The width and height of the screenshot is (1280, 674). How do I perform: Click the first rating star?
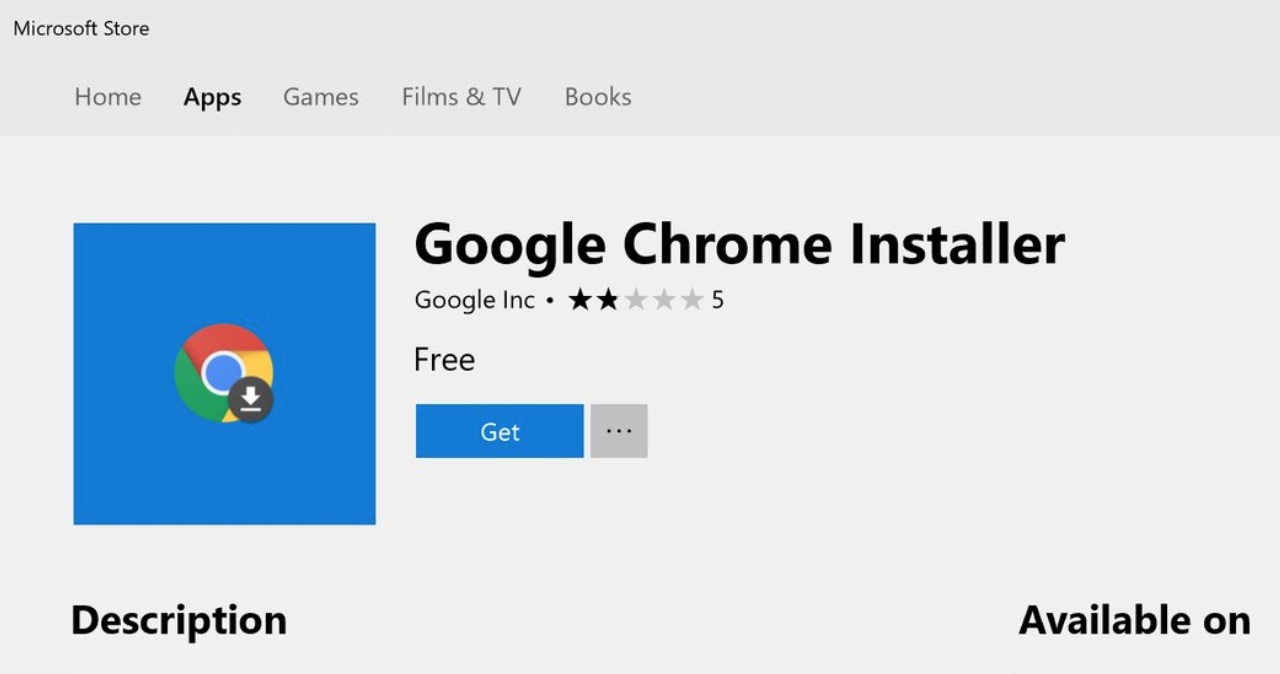tap(580, 300)
